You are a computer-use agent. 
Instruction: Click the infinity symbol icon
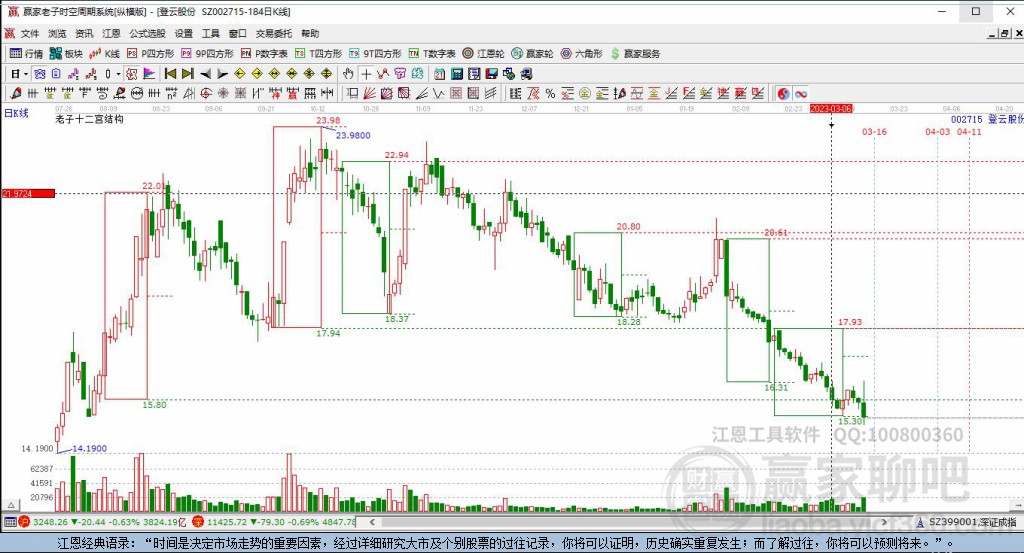coord(801,93)
